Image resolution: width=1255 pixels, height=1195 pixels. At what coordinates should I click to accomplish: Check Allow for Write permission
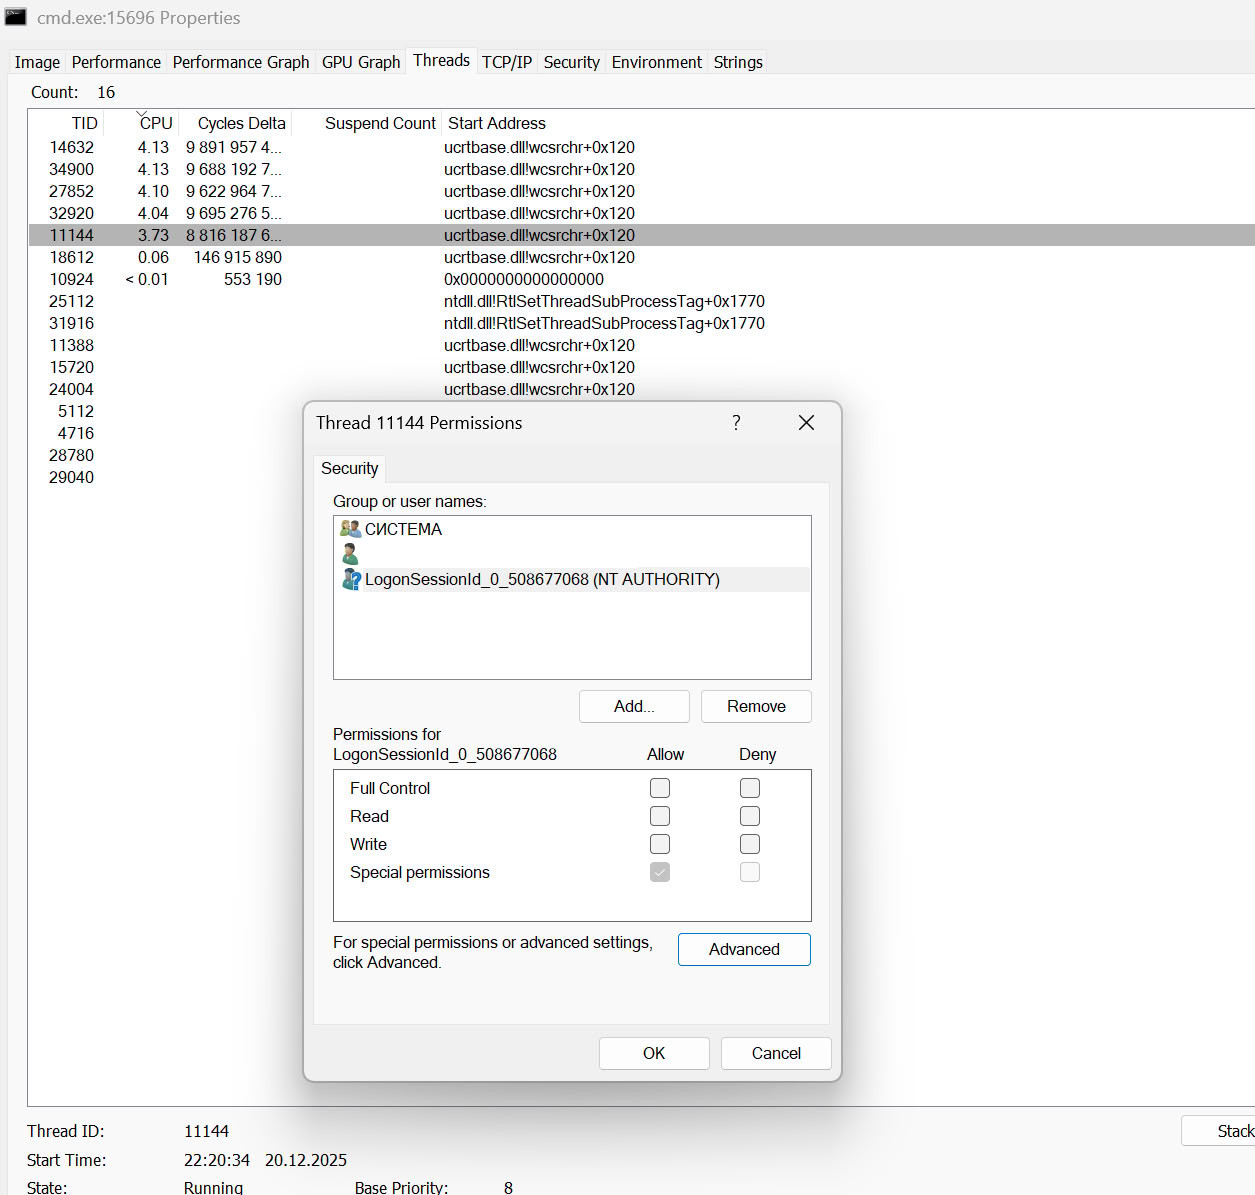[x=660, y=844]
